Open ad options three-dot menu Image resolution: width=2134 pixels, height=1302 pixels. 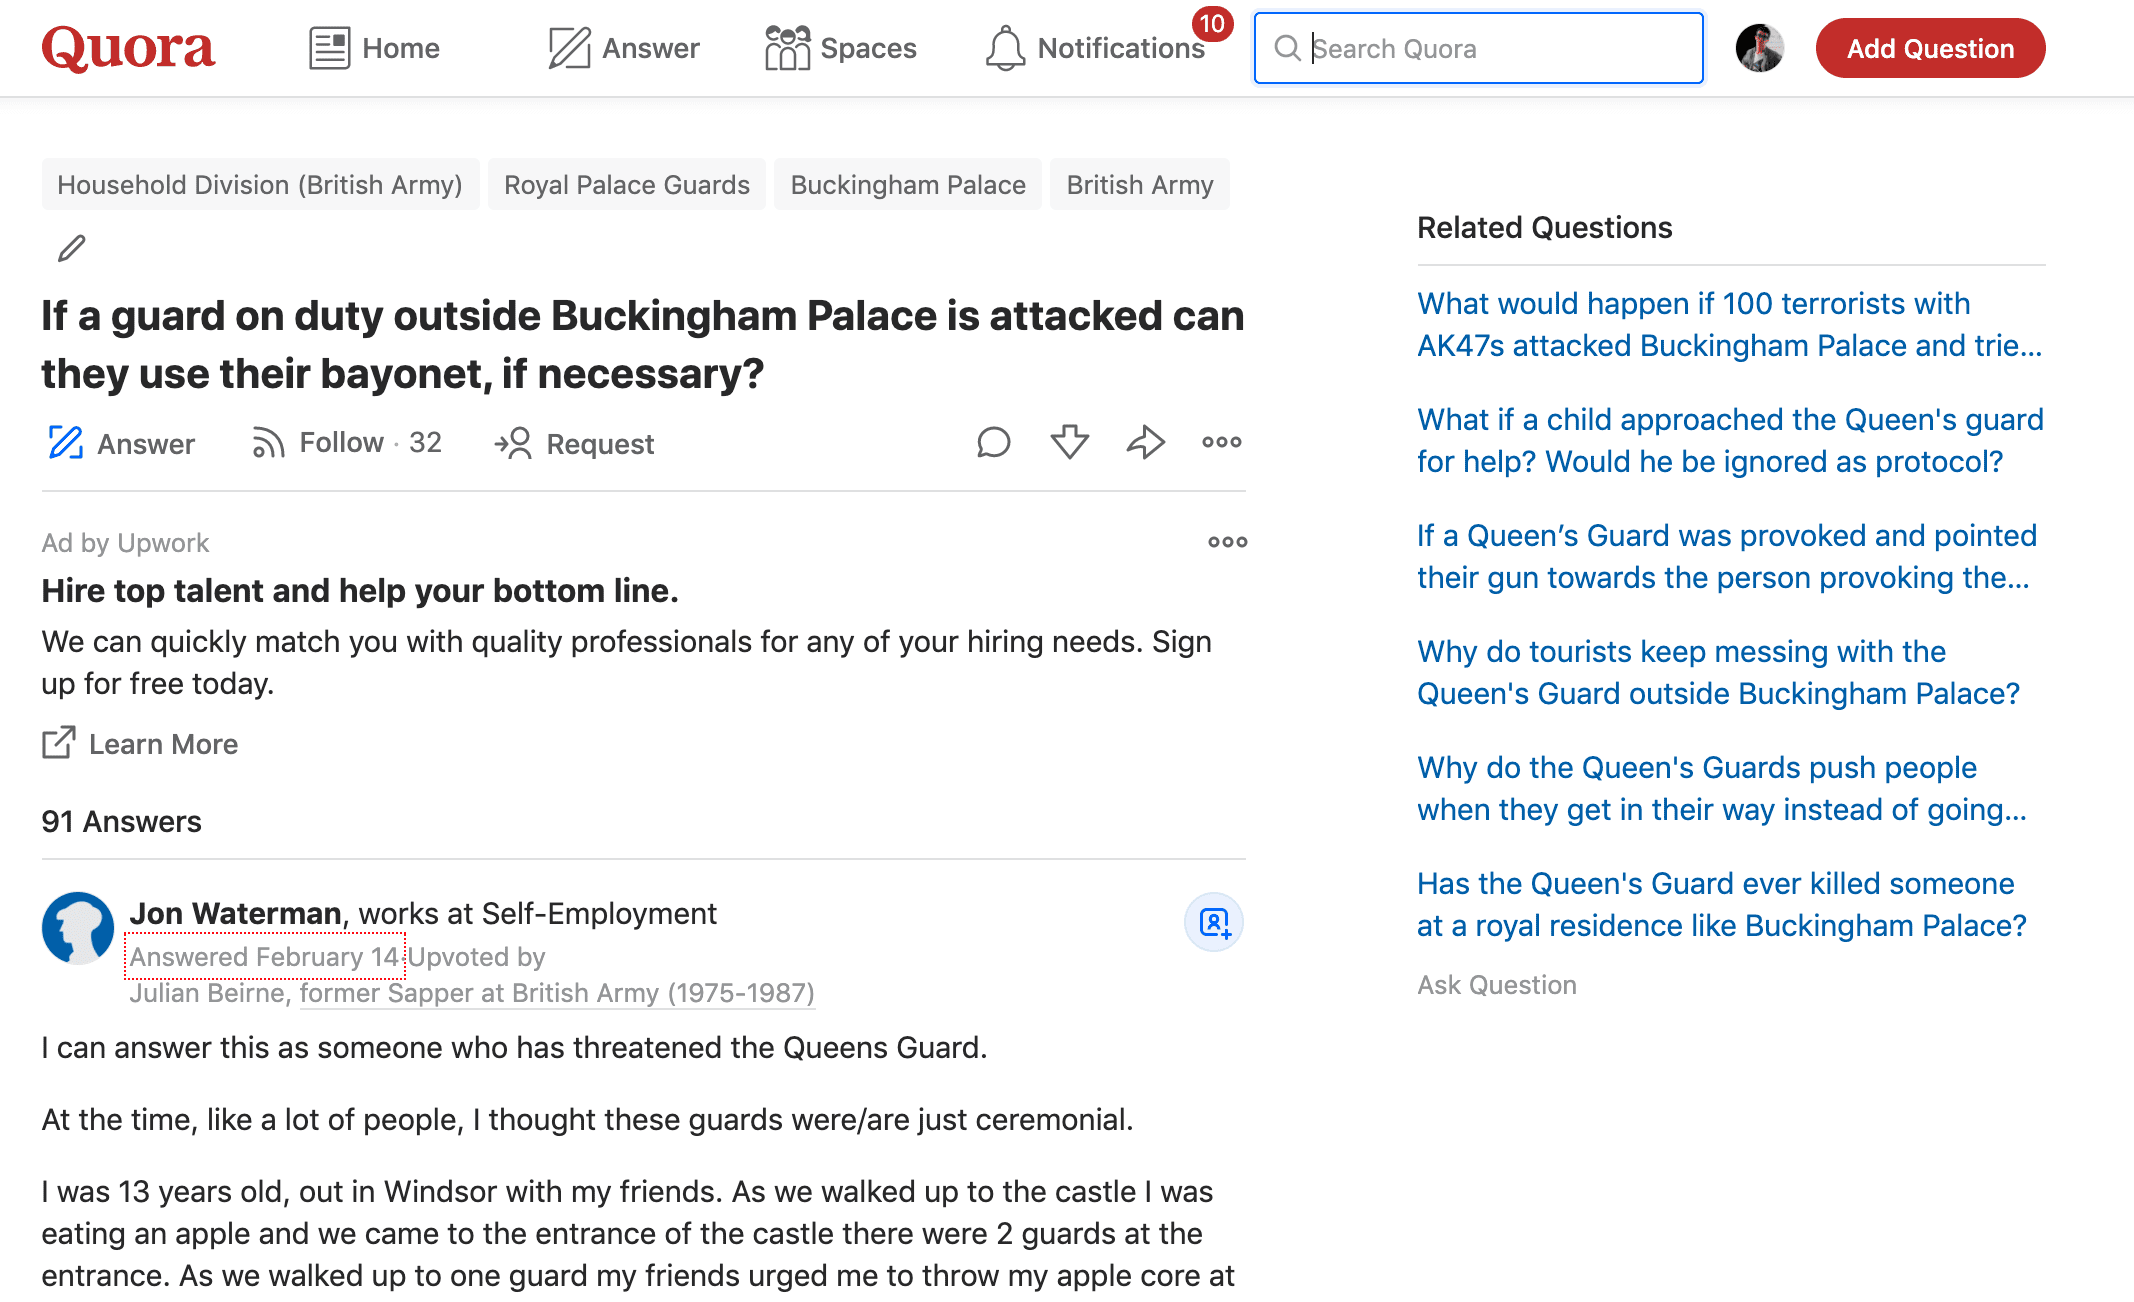click(x=1227, y=542)
